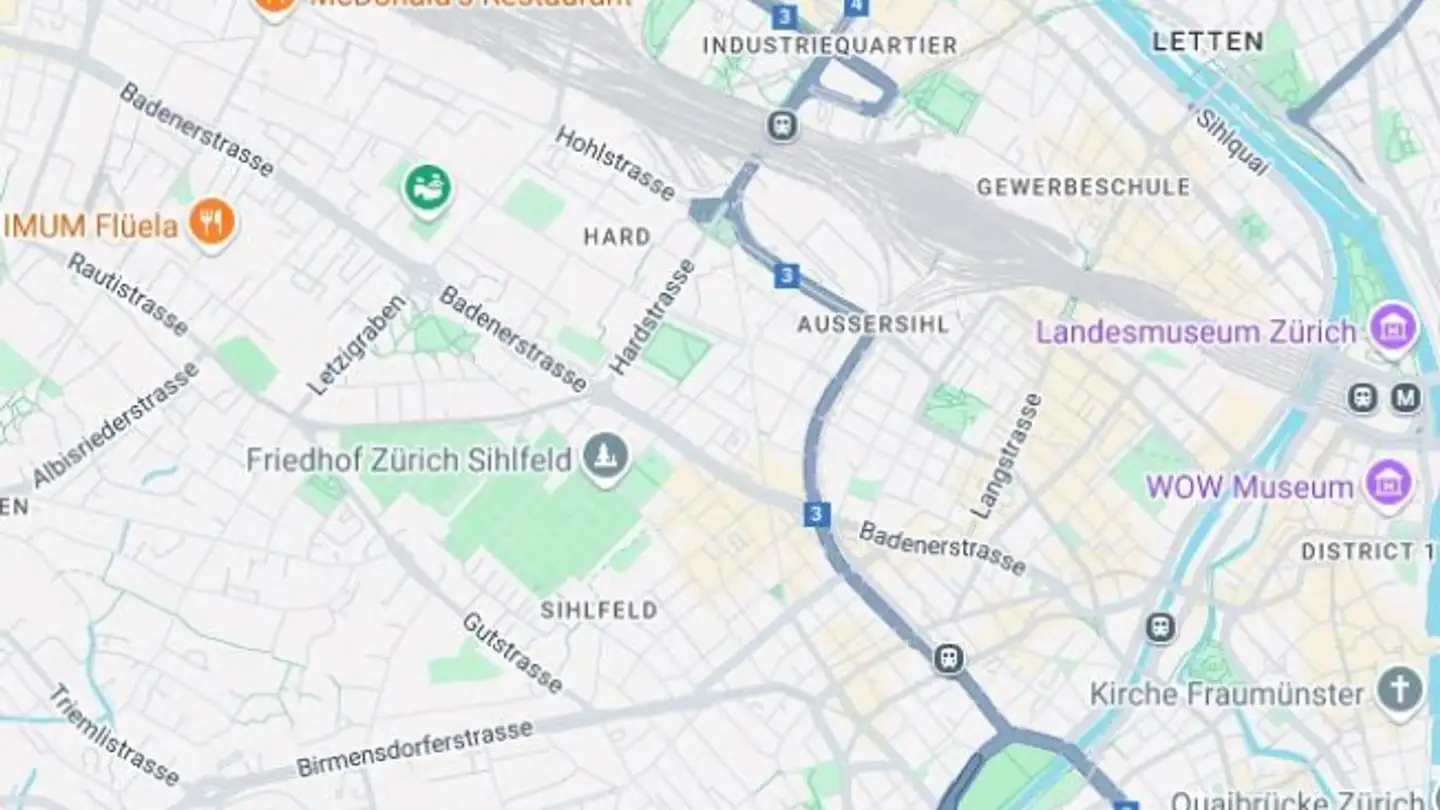Select the train station icon below Industriequartier

point(782,126)
